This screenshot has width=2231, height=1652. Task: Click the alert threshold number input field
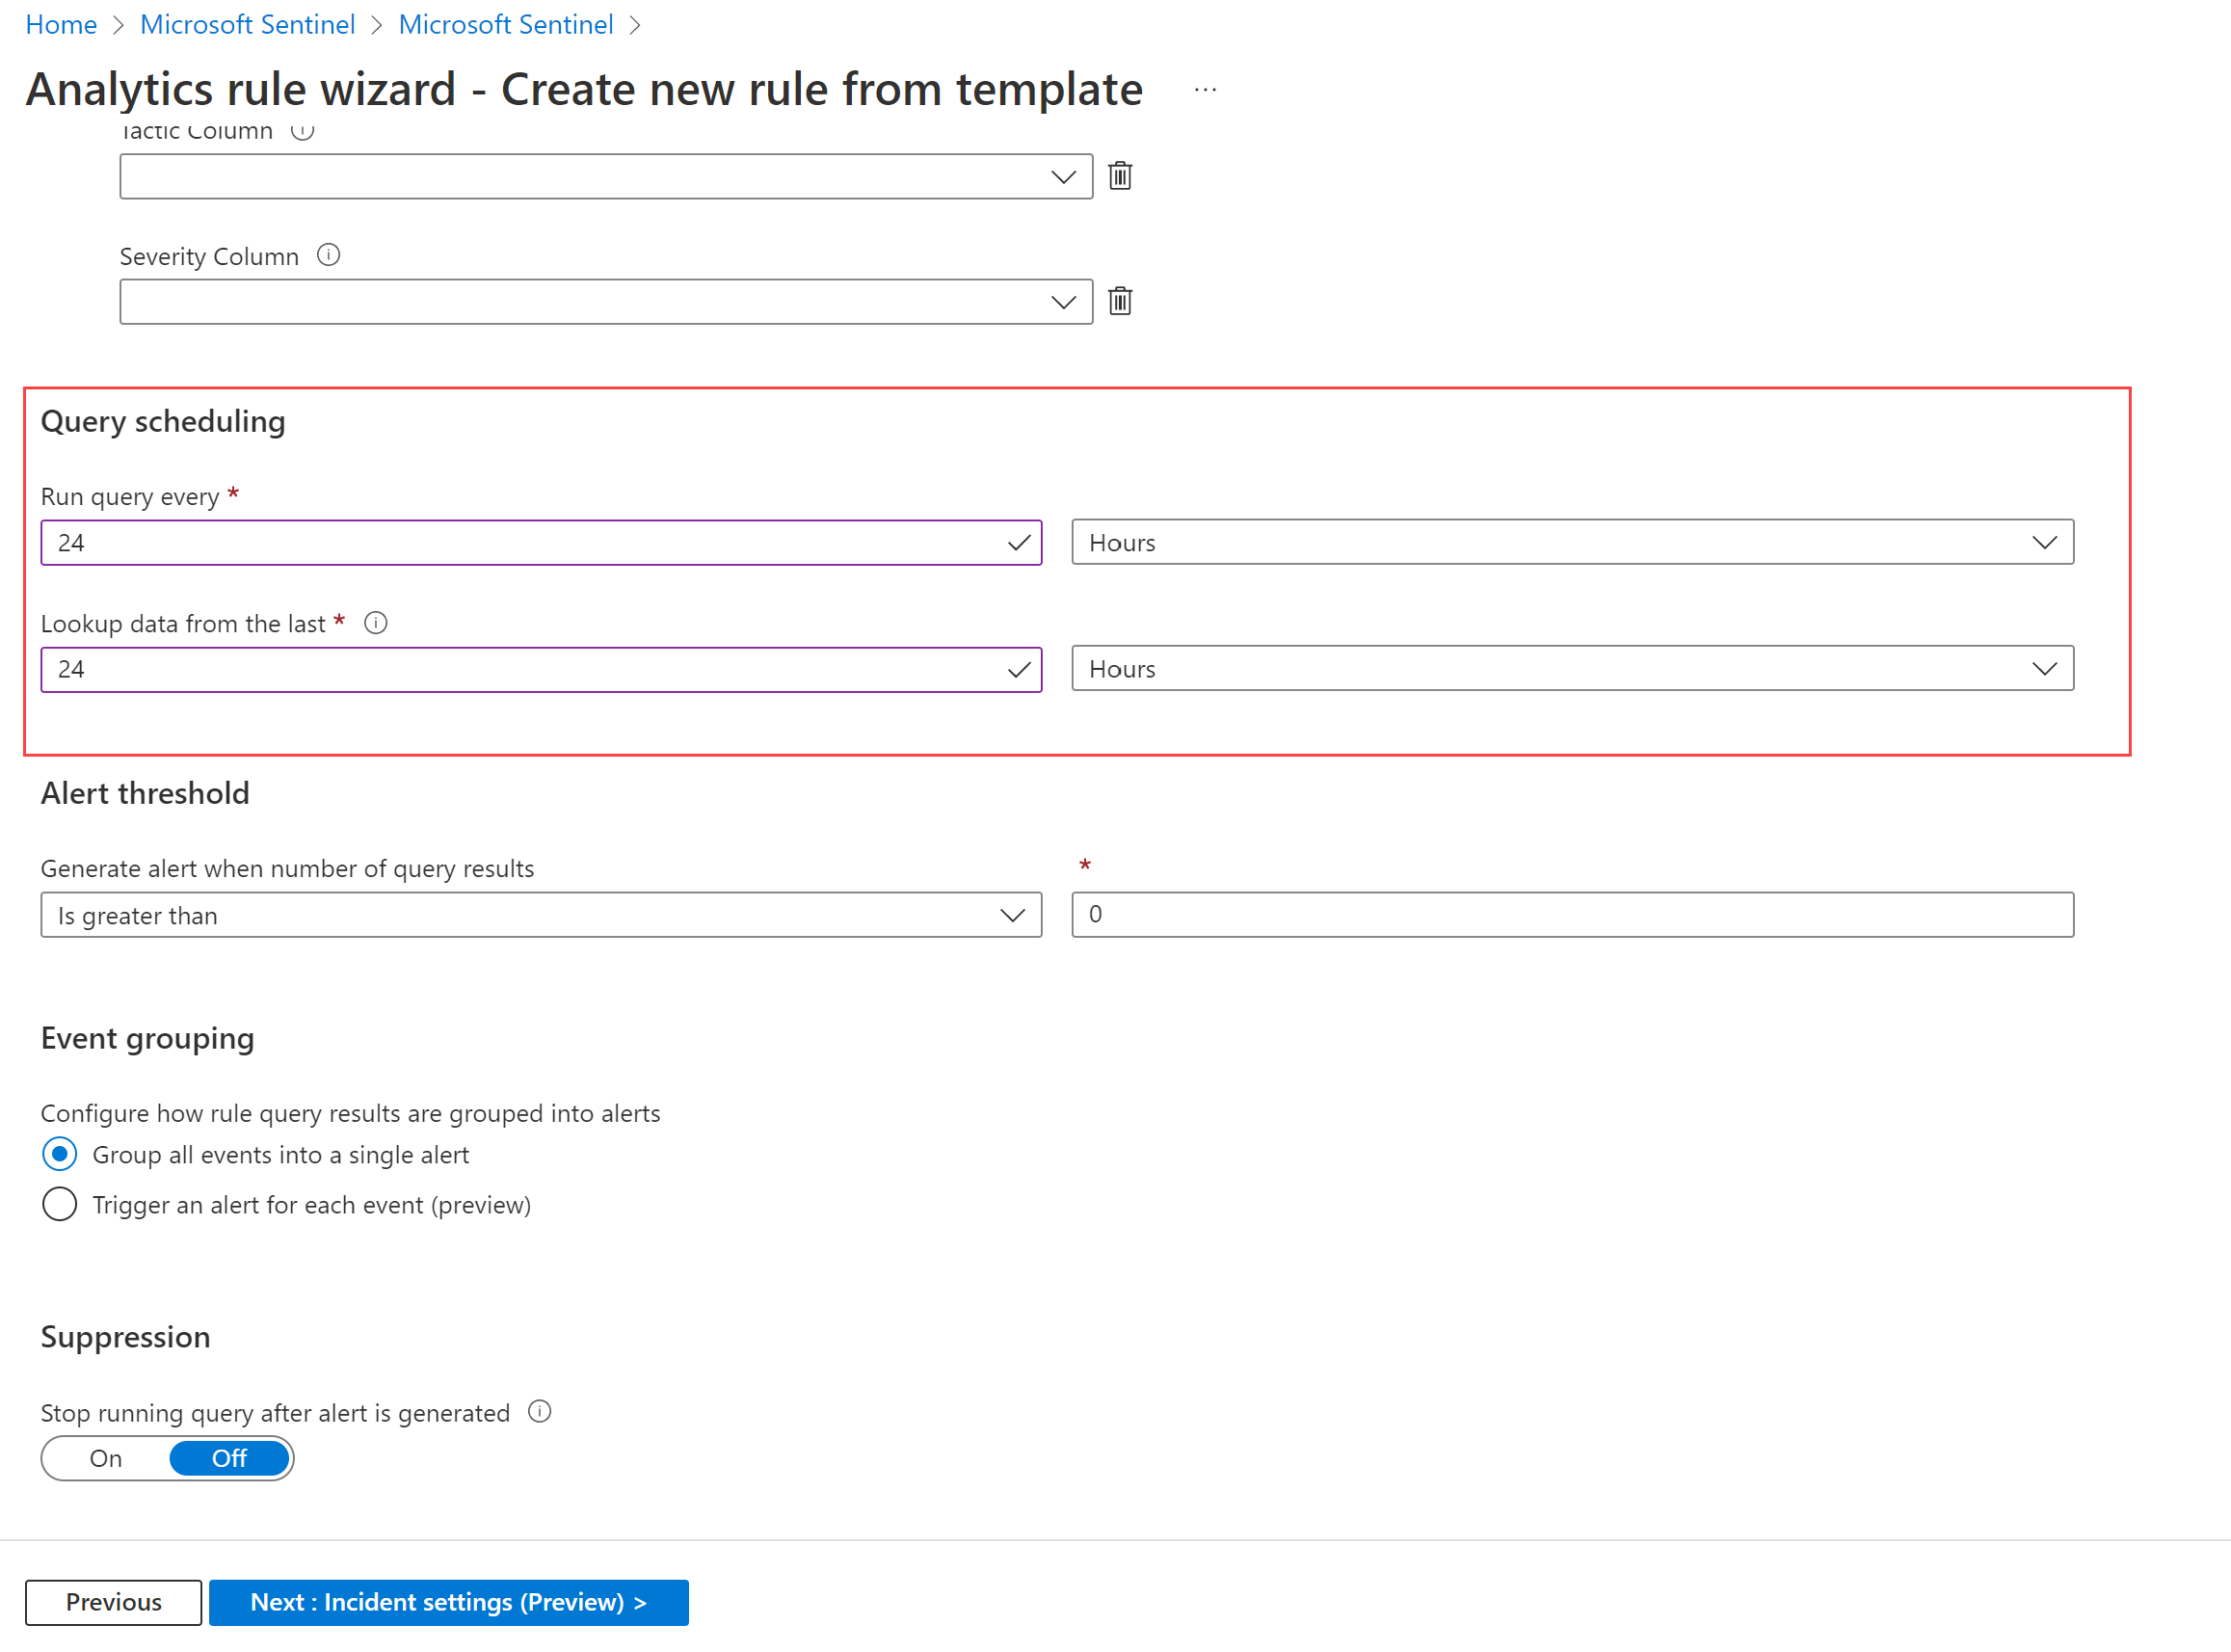tap(1570, 915)
